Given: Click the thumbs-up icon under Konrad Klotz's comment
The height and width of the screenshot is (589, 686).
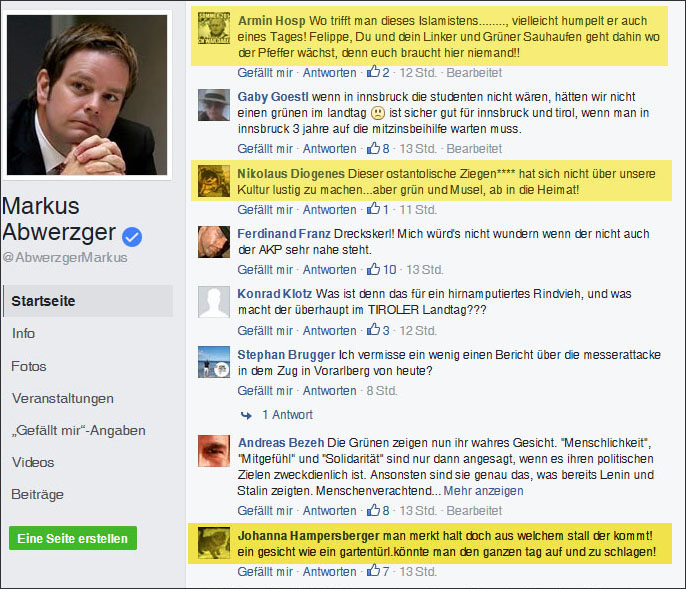Looking at the screenshot, I should (373, 329).
